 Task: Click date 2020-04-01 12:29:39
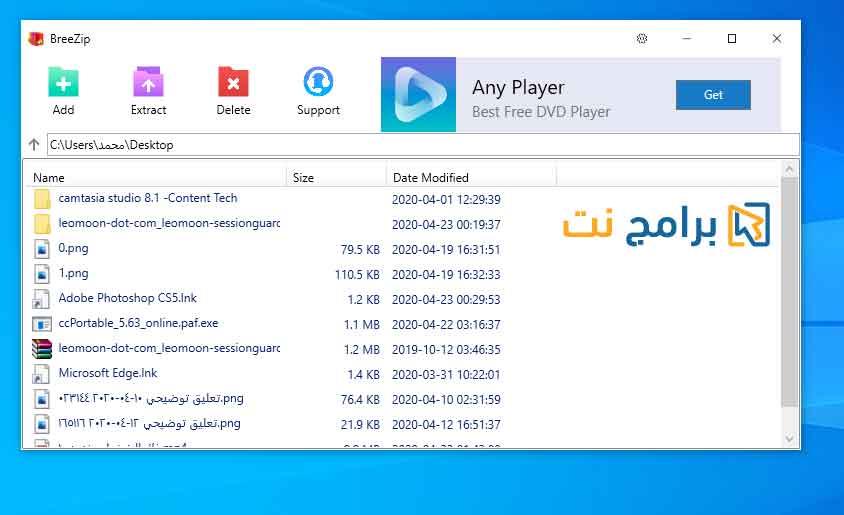446,200
